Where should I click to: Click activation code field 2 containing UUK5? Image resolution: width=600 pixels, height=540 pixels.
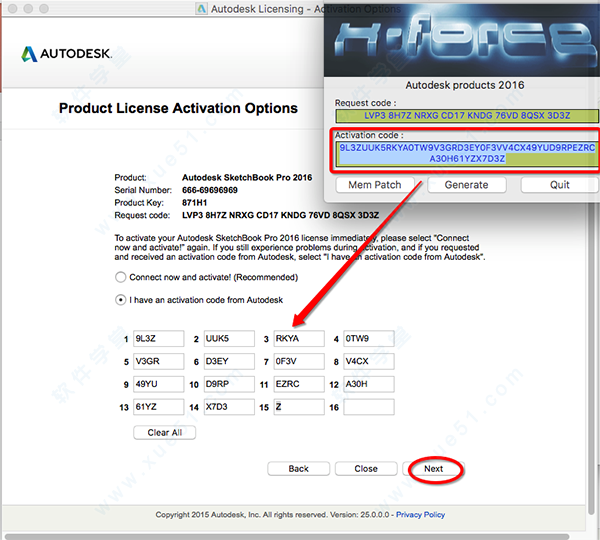[229, 339]
